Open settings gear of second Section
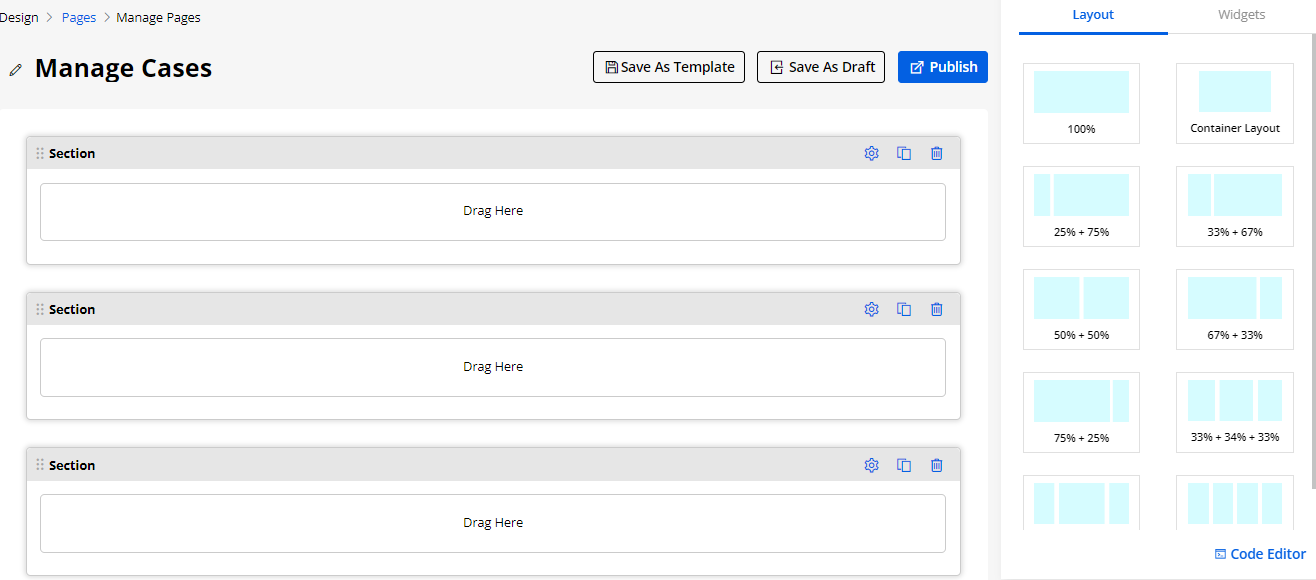The width and height of the screenshot is (1316, 580). [871, 309]
